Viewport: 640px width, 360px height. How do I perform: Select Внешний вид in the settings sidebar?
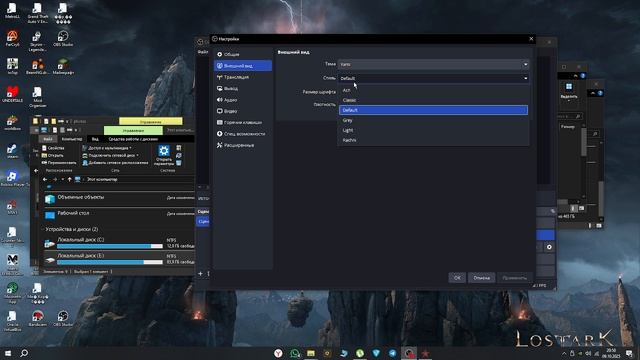tap(243, 66)
